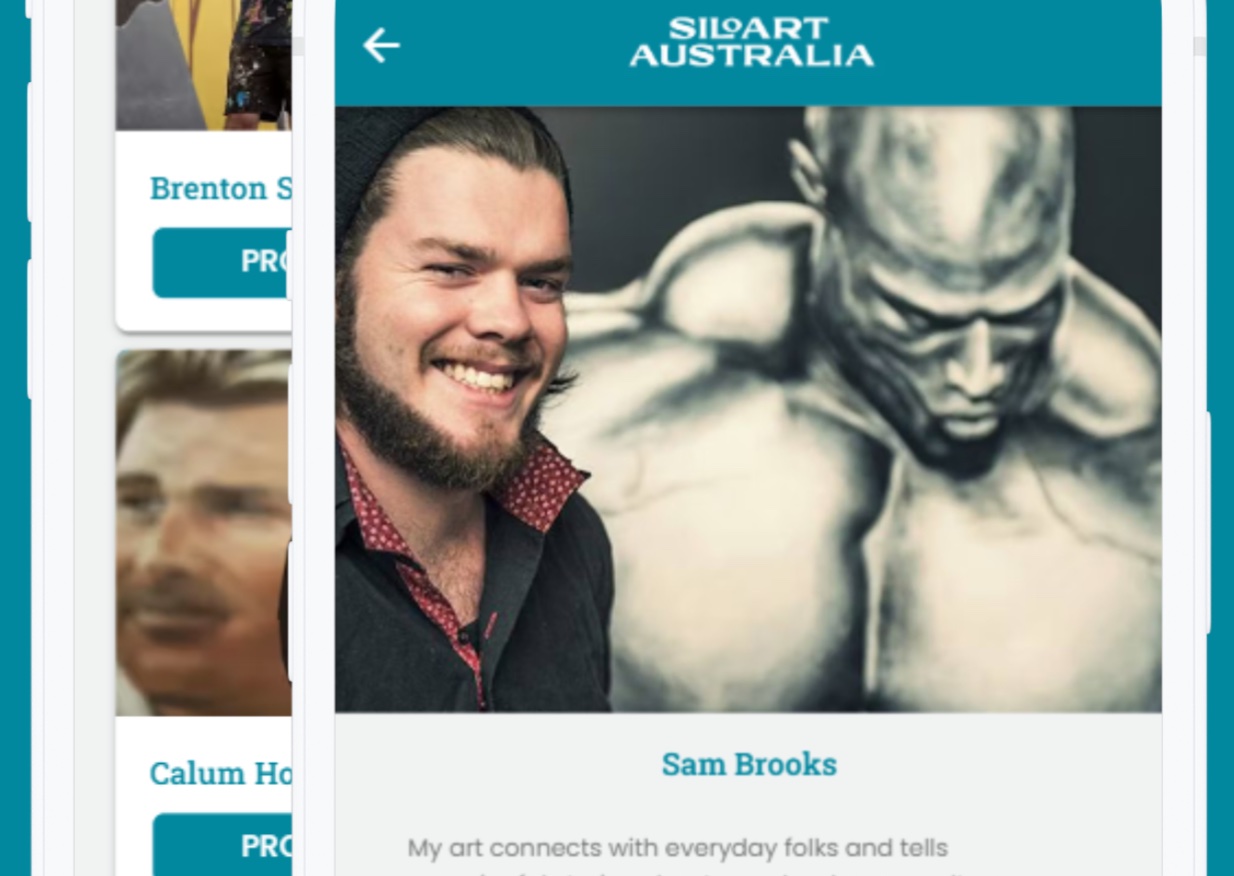The image size is (1234, 876).
Task: Go back using the header arrow
Action: tap(381, 45)
